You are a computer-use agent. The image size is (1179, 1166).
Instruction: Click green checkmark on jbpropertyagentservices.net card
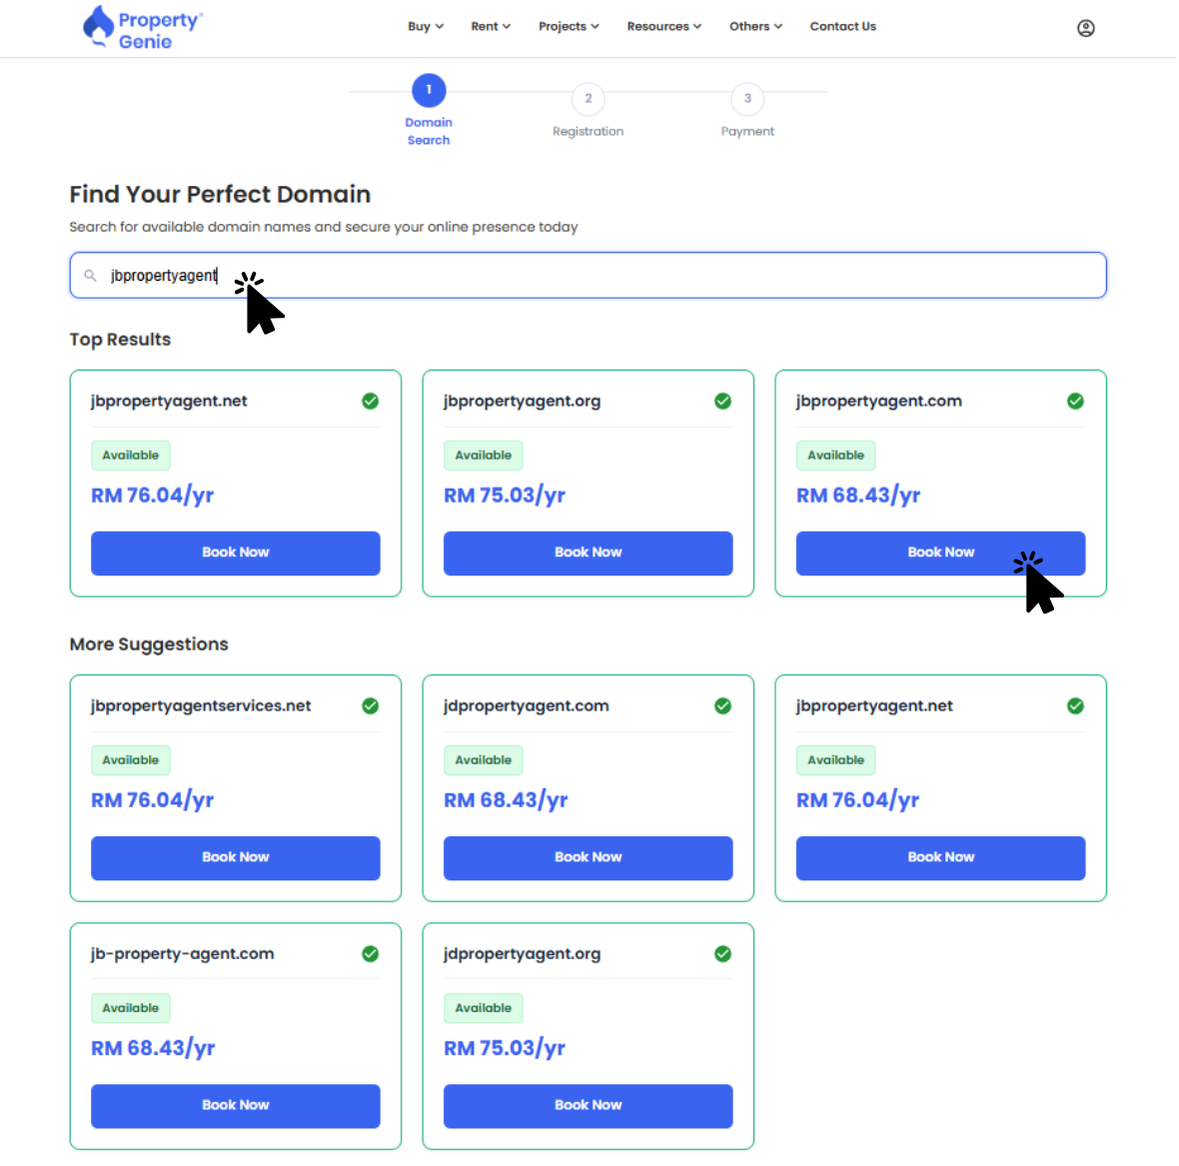coord(370,706)
